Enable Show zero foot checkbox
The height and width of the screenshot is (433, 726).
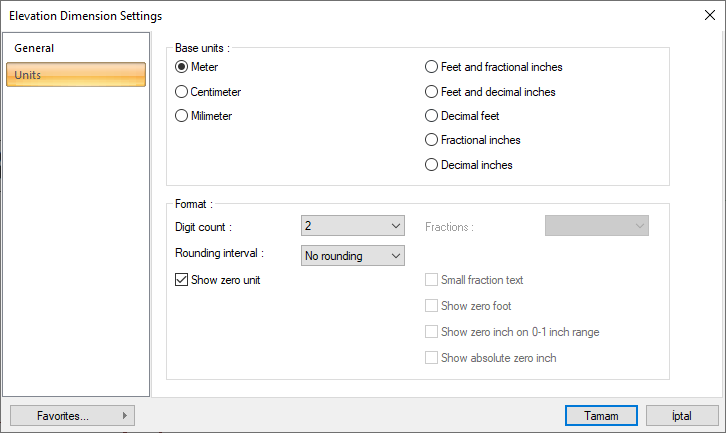click(432, 306)
